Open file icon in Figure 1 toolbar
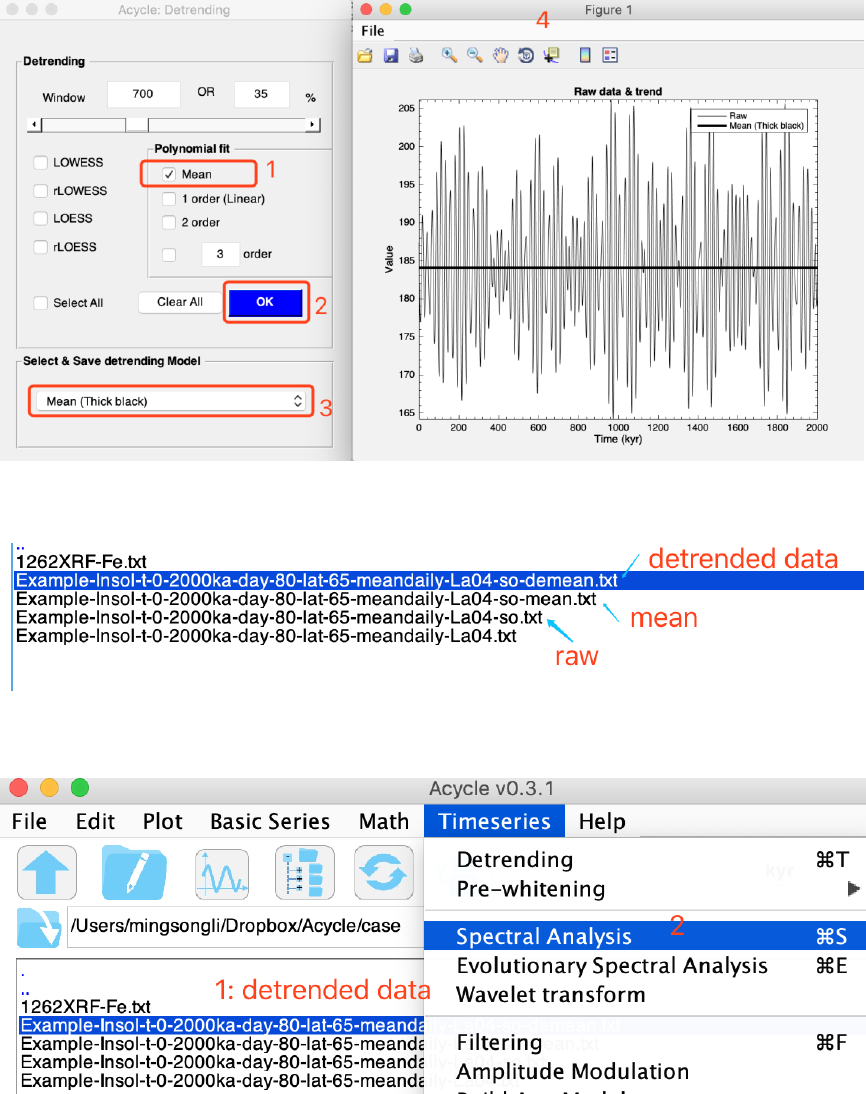 (x=365, y=56)
